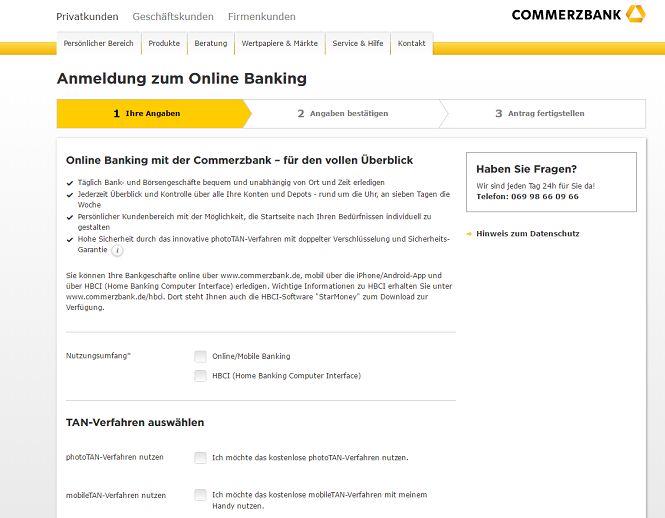Open the Wertpapiere & Märkte tab
Screen dimensions: 665x518
point(279,43)
